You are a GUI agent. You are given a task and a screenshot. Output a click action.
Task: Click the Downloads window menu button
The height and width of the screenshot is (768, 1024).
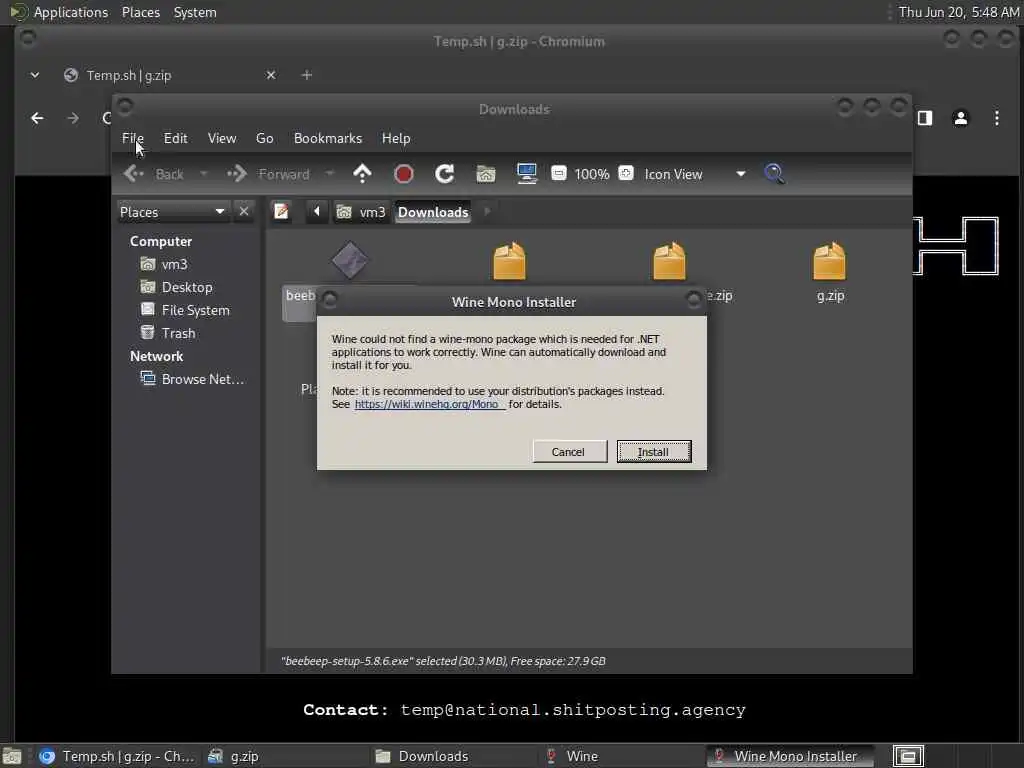click(x=125, y=106)
